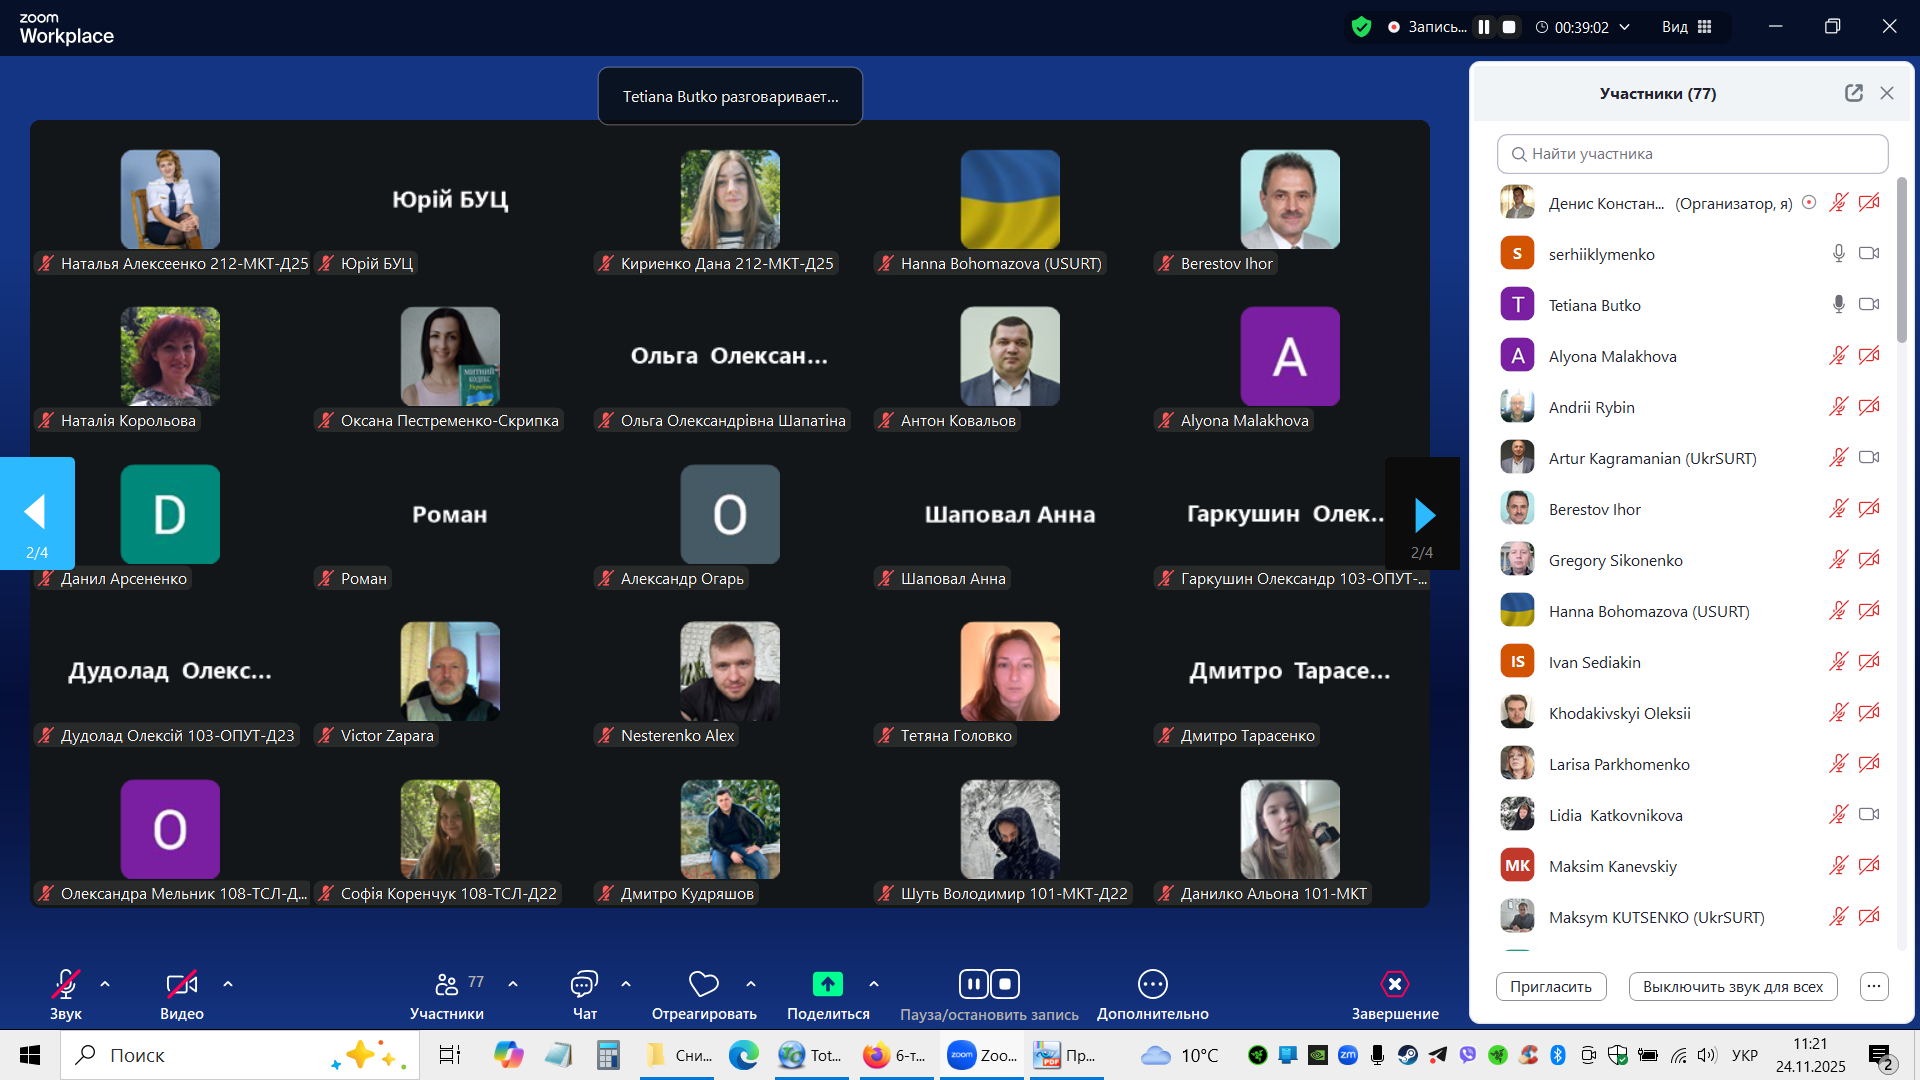
Task: Click the Invite (Пригласить) button
Action: click(x=1550, y=987)
